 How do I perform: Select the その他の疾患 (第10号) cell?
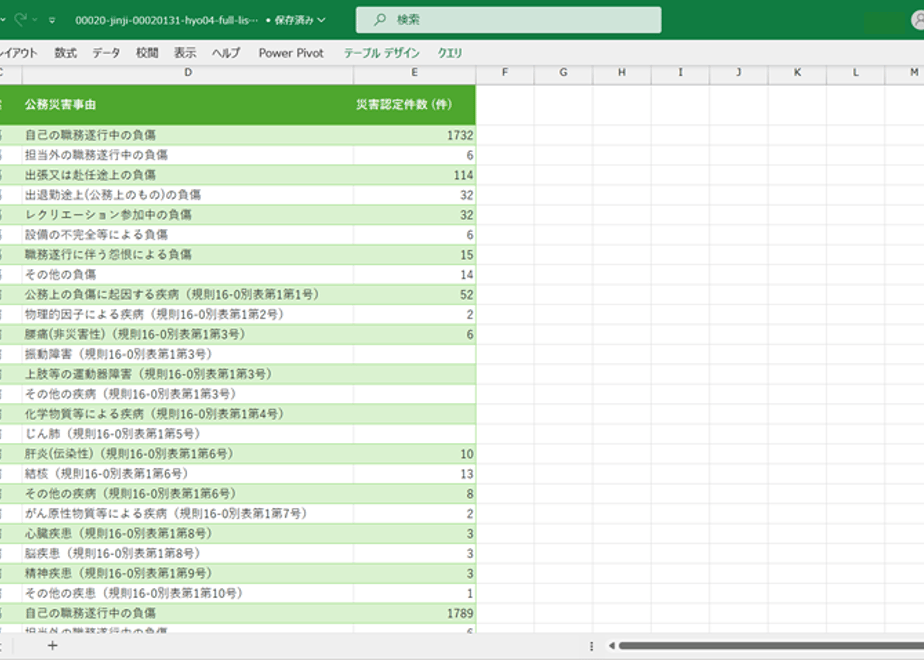pos(188,593)
